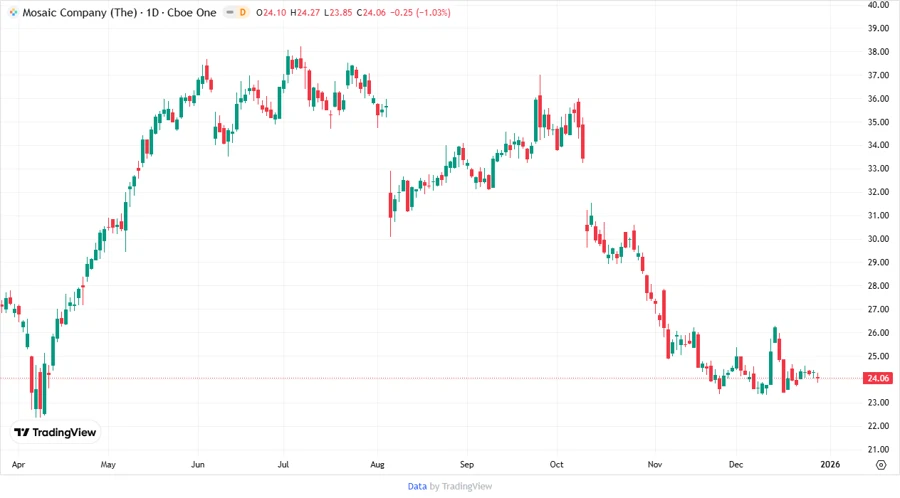Viewport: 900px width, 498px height.
Task: Click the 'Mosaic Company (The)' symbol title
Action: (x=80, y=12)
